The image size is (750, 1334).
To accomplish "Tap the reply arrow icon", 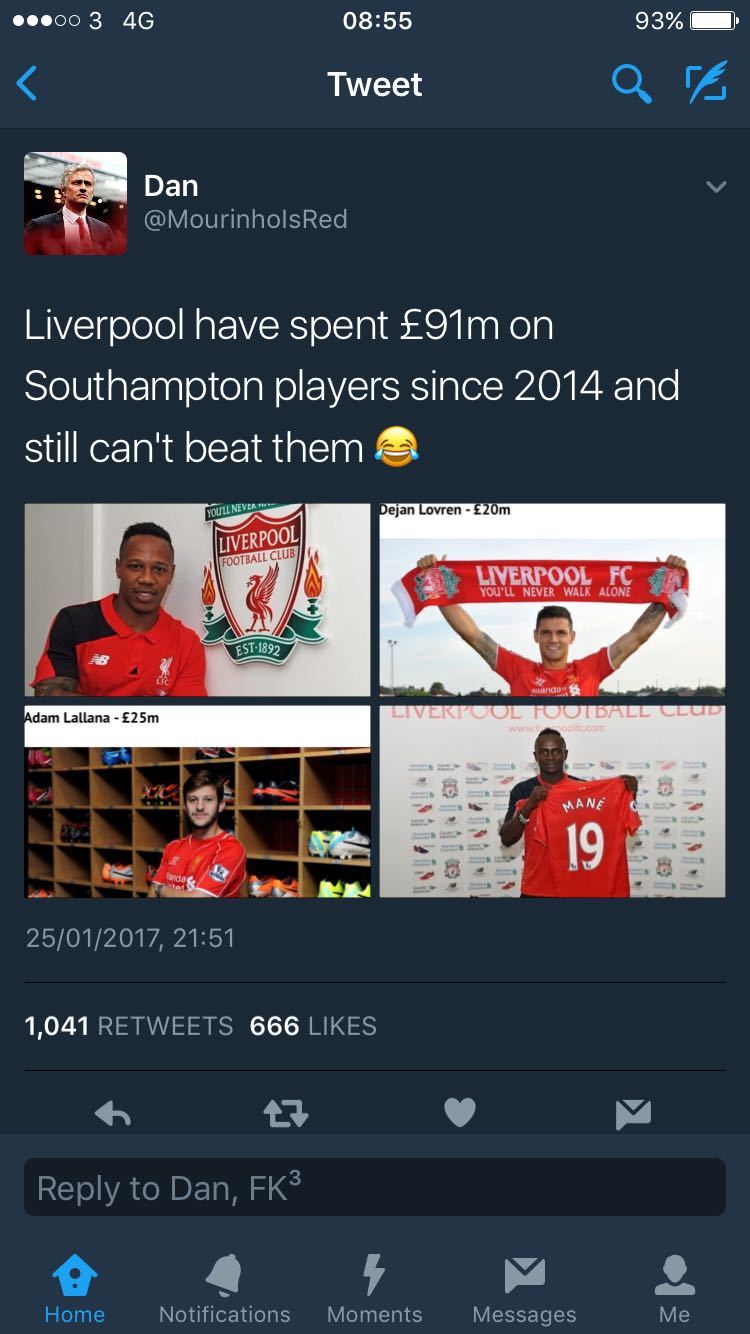I will click(112, 1113).
